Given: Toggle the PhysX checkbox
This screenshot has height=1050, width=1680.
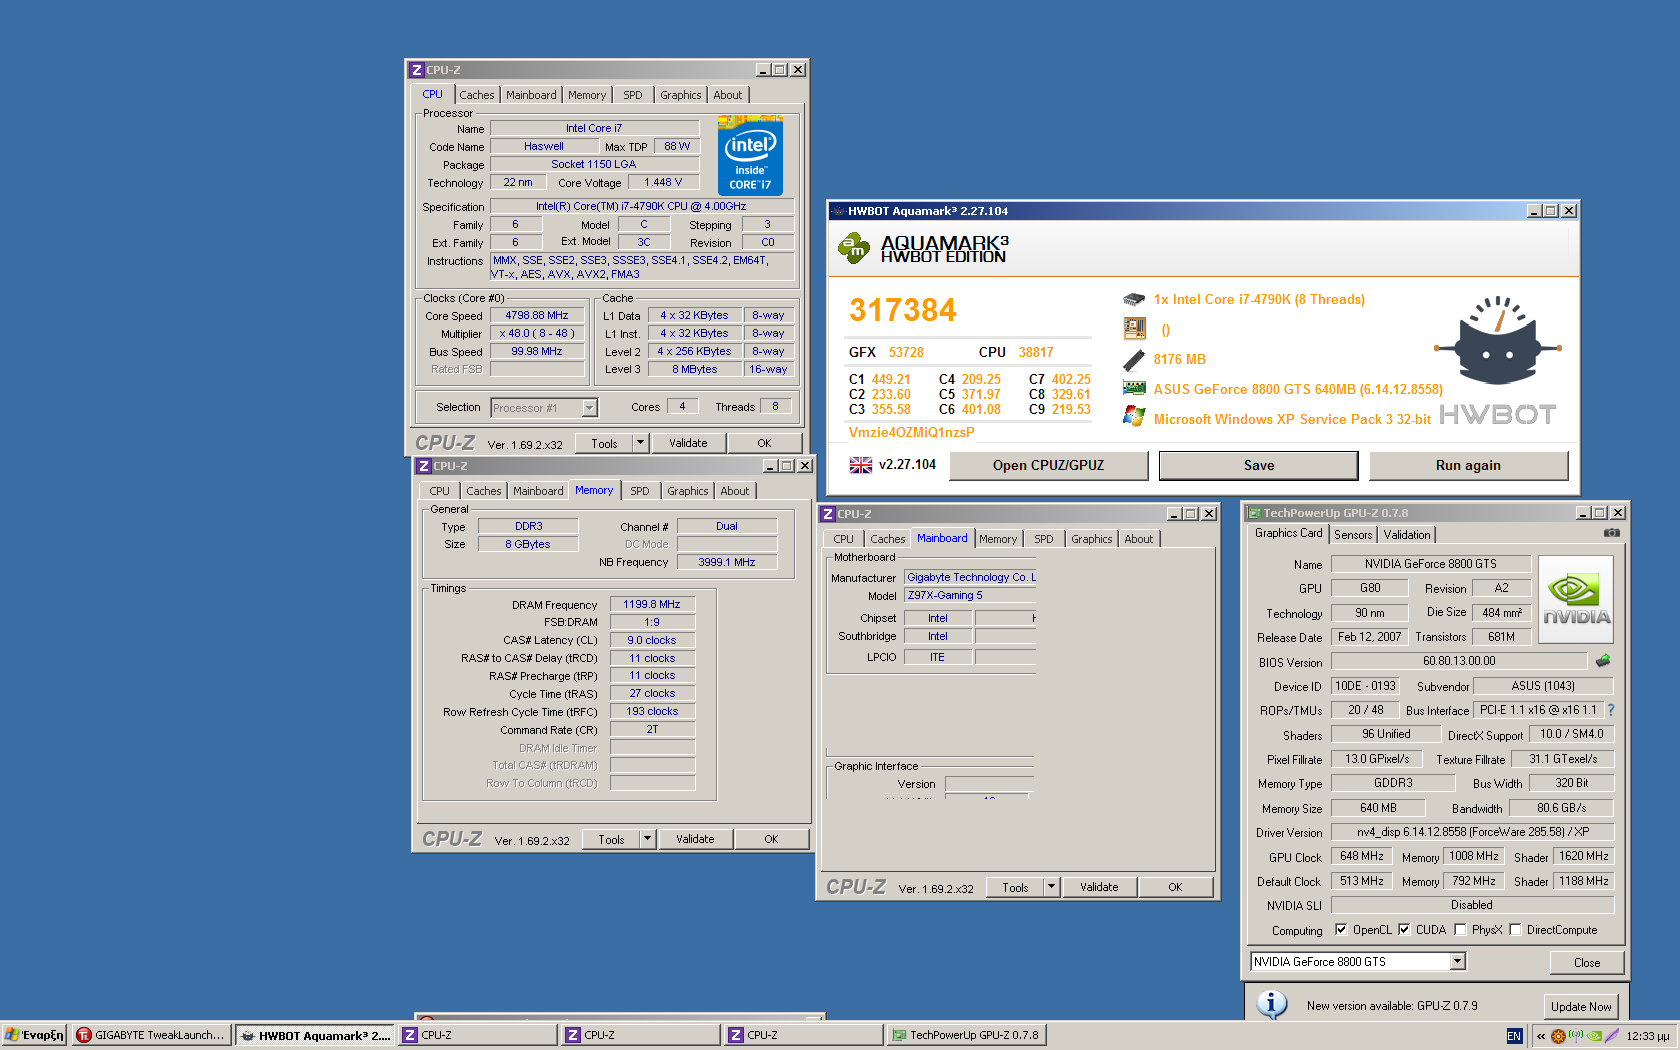Looking at the screenshot, I should tap(1460, 929).
